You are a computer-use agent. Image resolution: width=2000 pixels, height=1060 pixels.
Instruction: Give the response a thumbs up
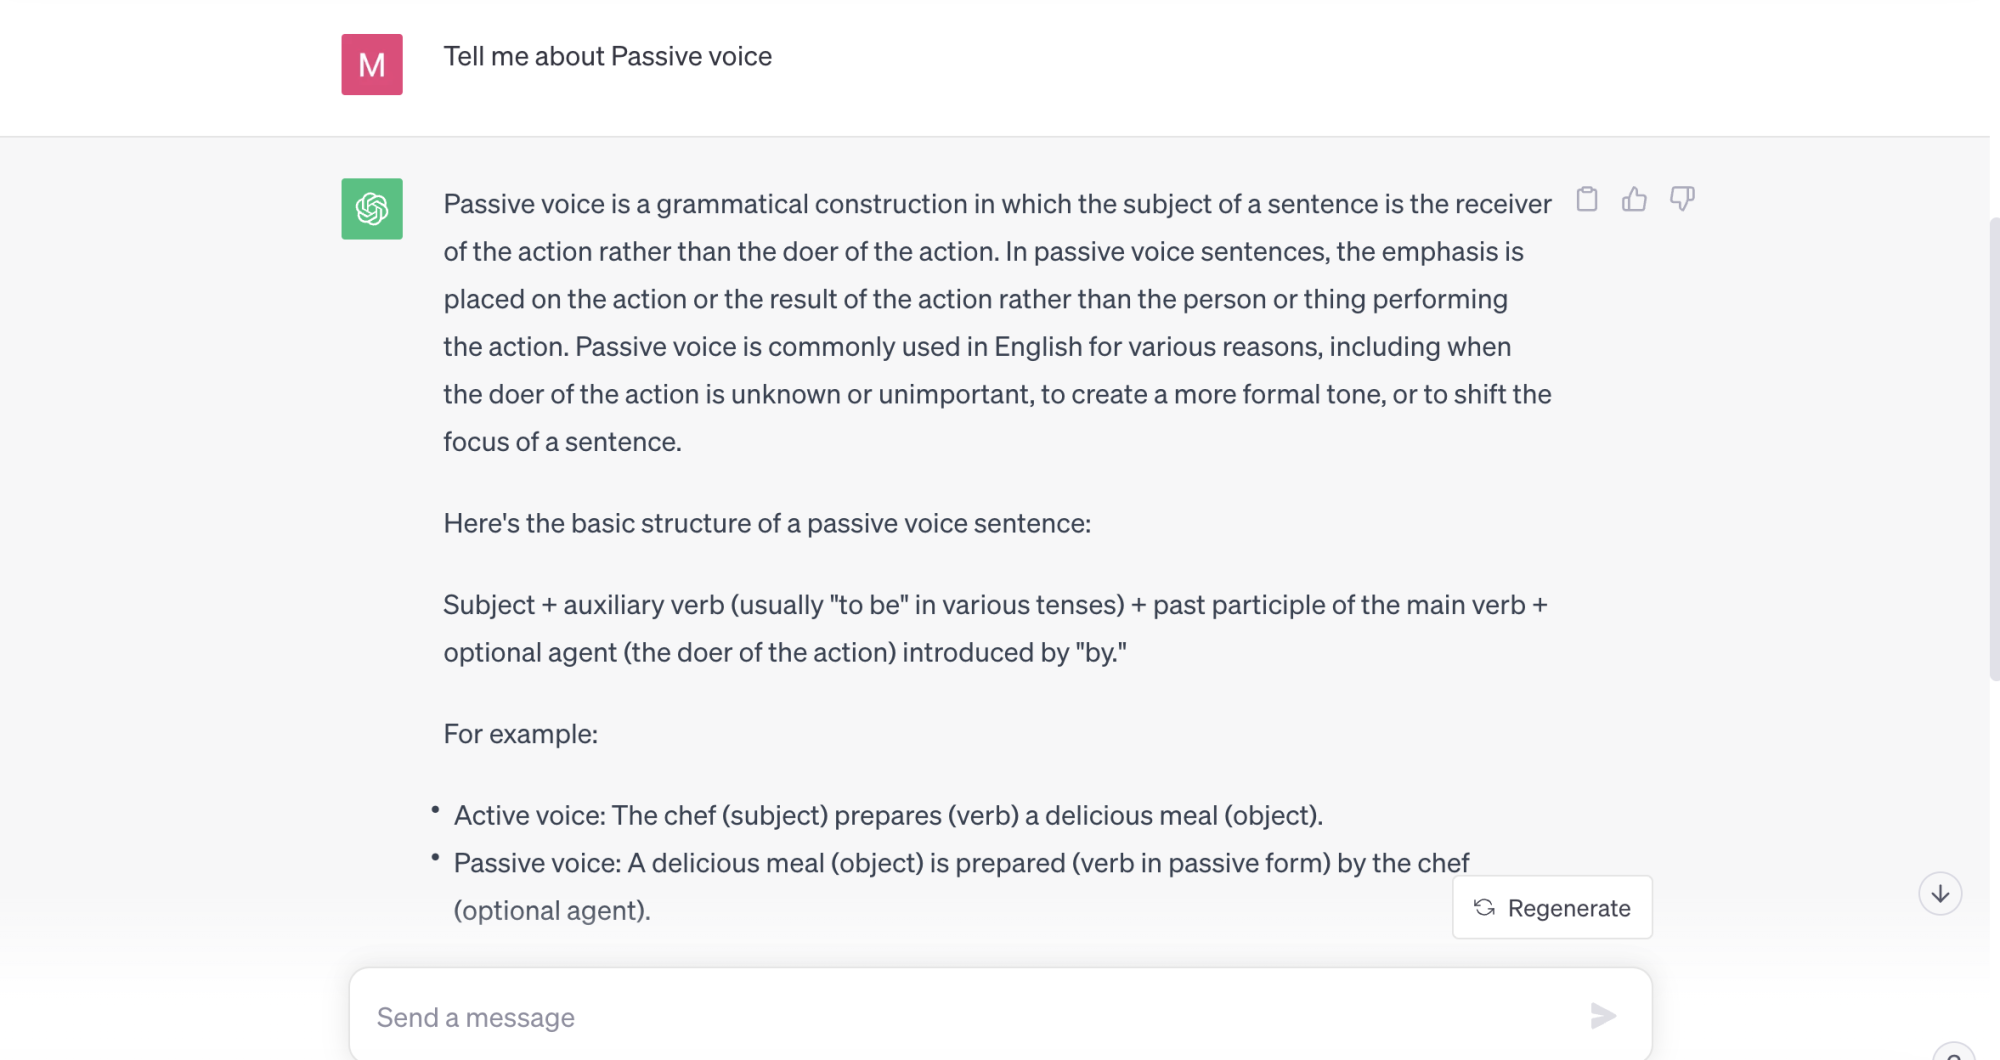pos(1634,199)
